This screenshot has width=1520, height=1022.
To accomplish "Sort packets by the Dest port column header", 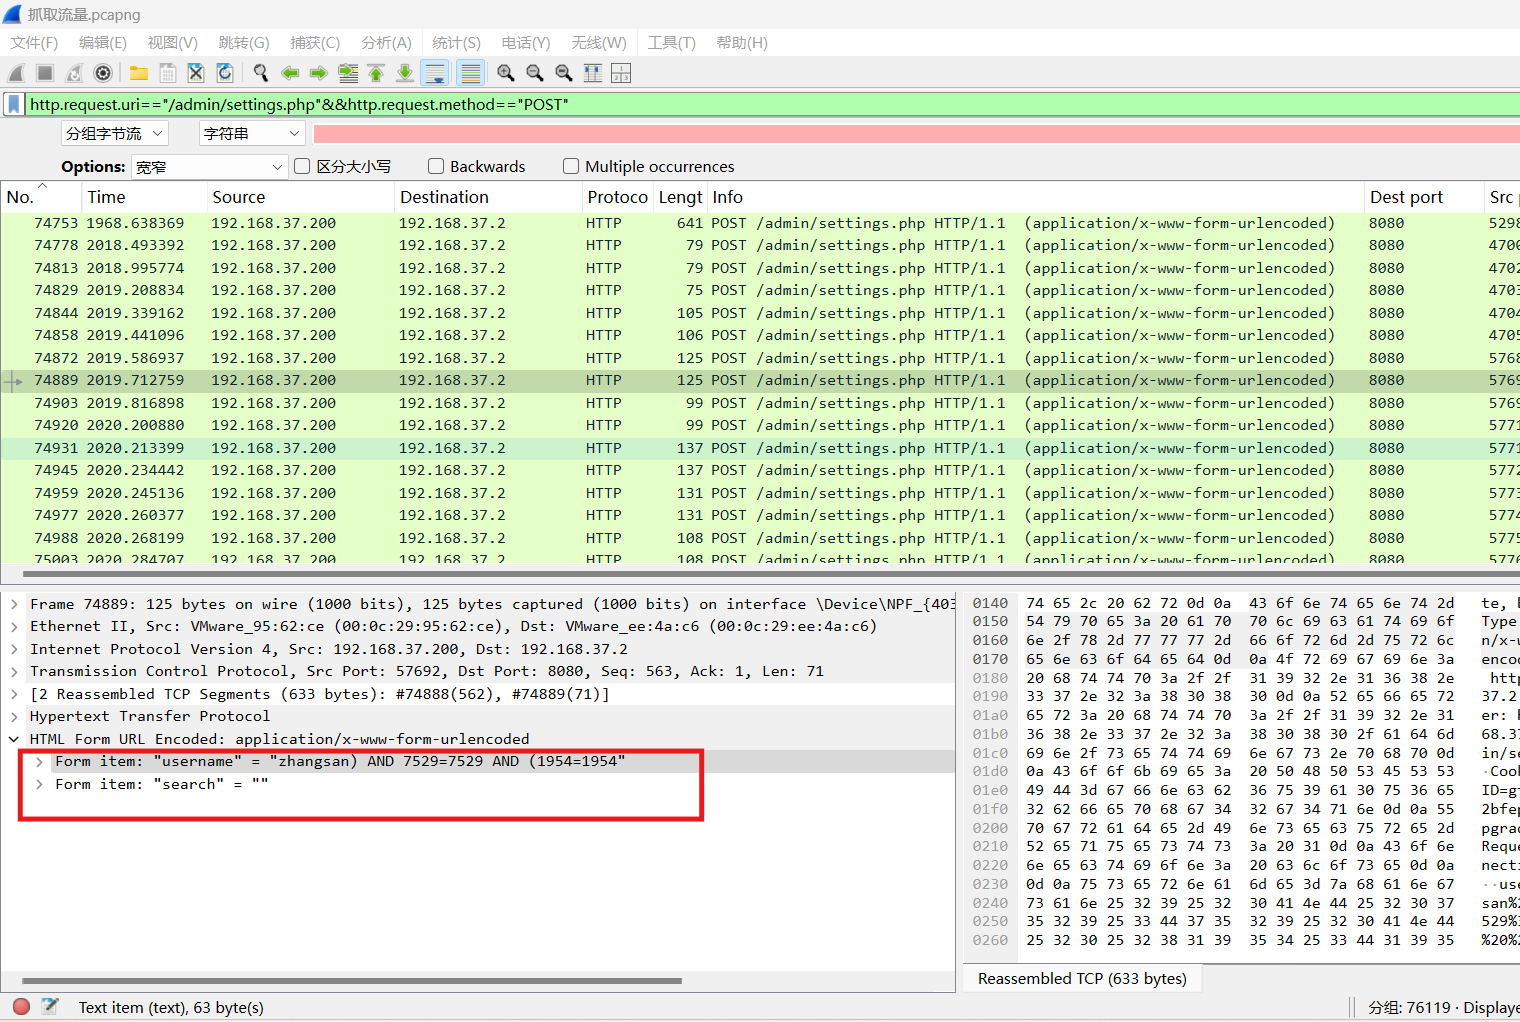I will [x=1423, y=197].
